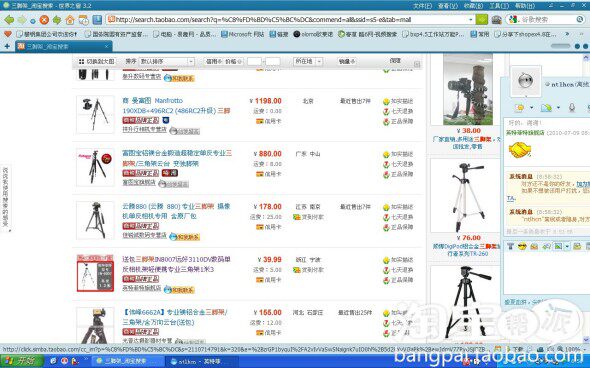Image resolution: width=590 pixels, height=368 pixels.
Task: Click the green refresh arrow icon
Action: pyautogui.click(x=57, y=20)
